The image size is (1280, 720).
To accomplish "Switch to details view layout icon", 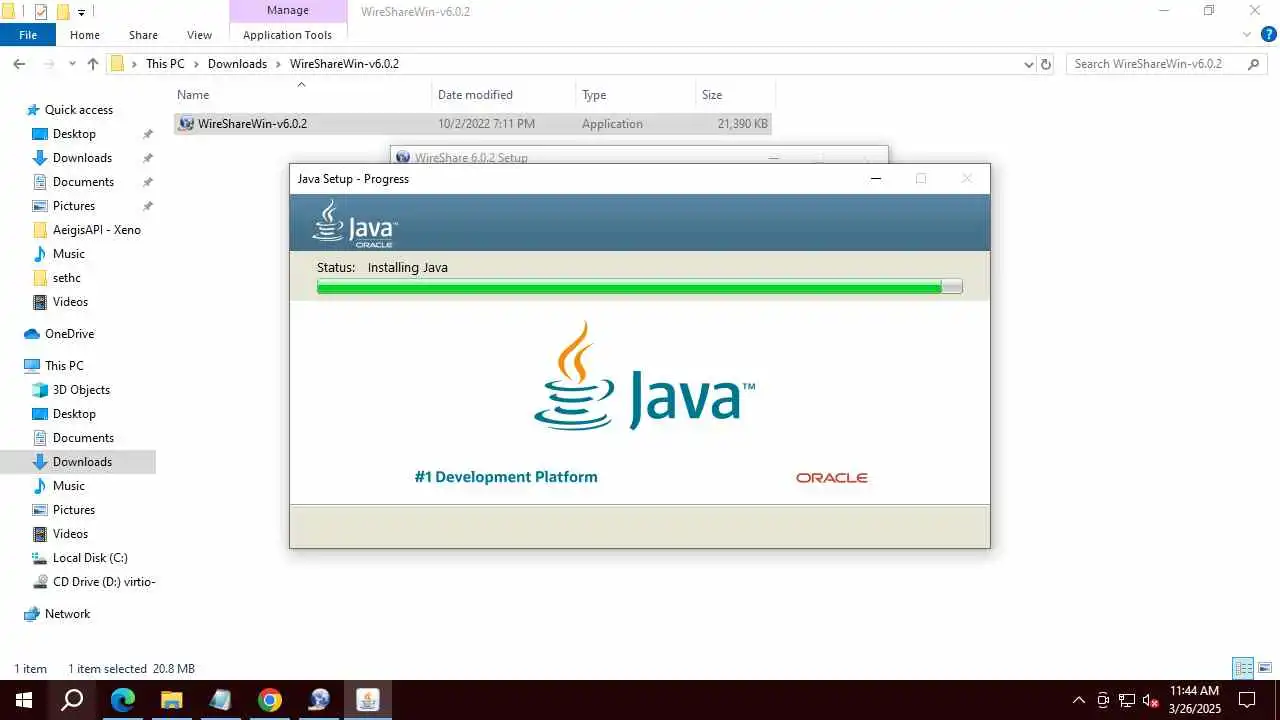I will pyautogui.click(x=1243, y=668).
